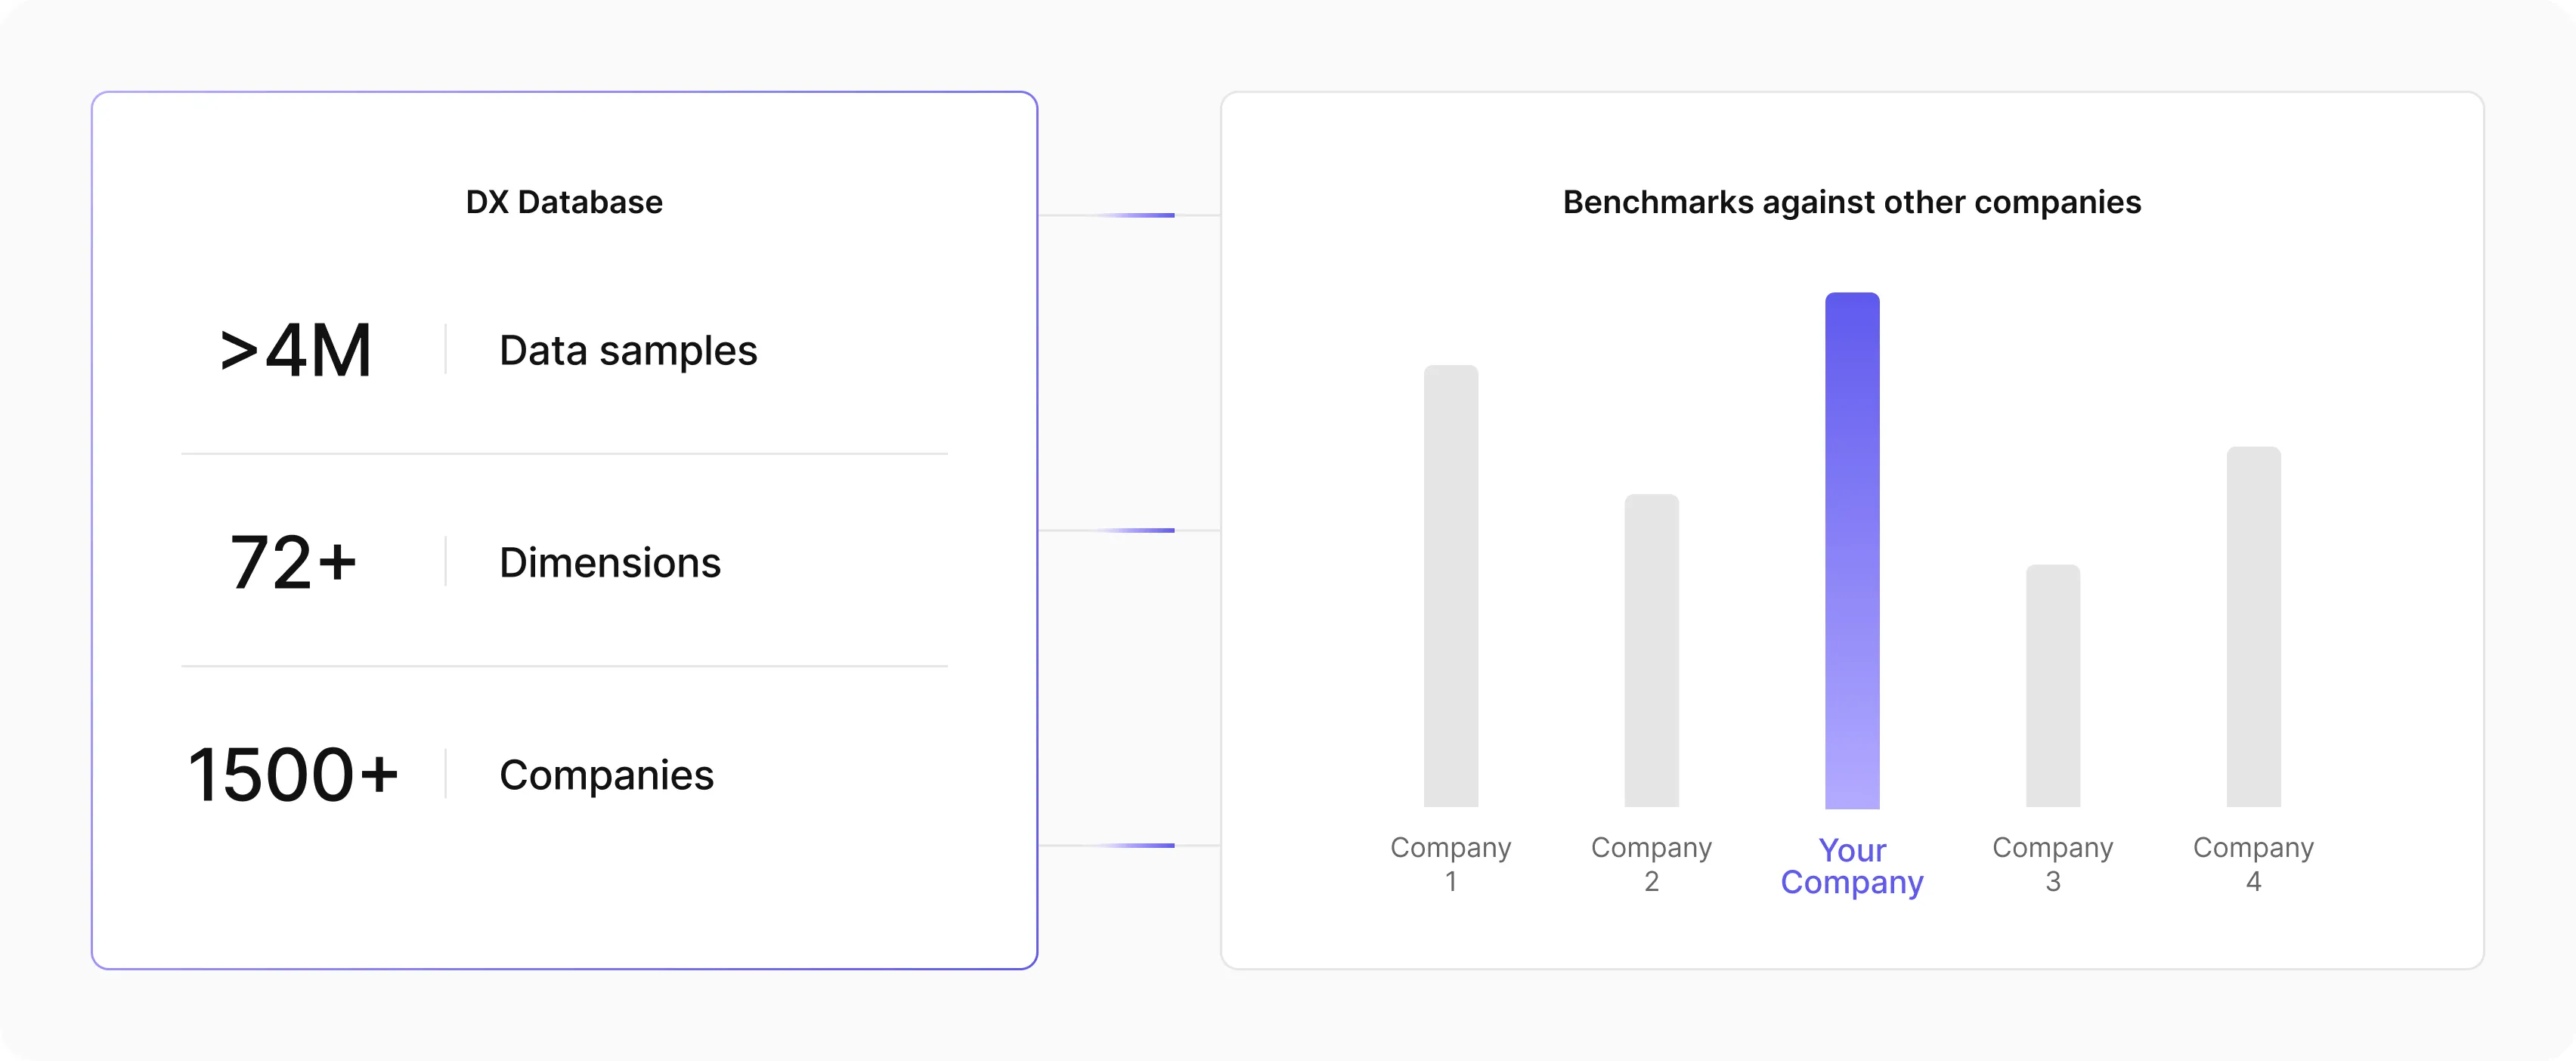Open the purple Your Company label

click(x=1852, y=866)
